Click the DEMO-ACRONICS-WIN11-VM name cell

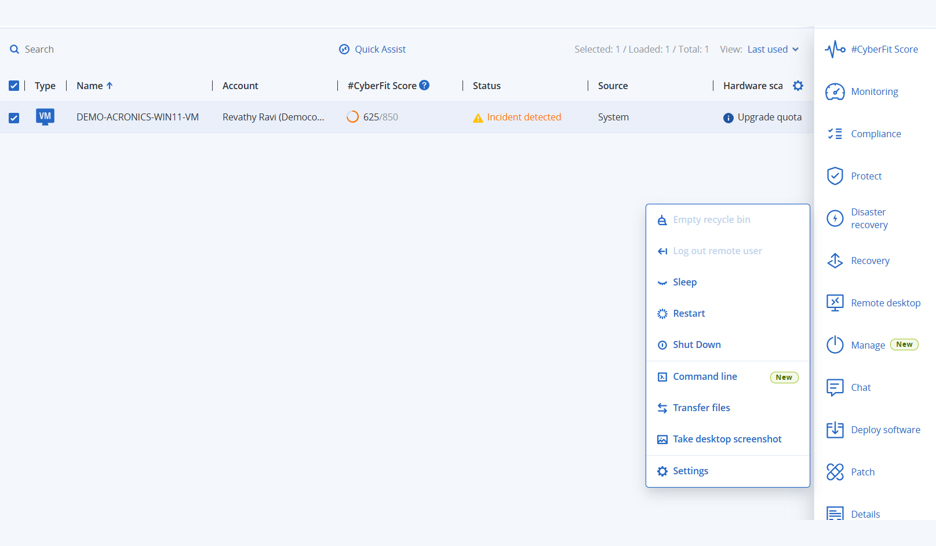pos(137,117)
